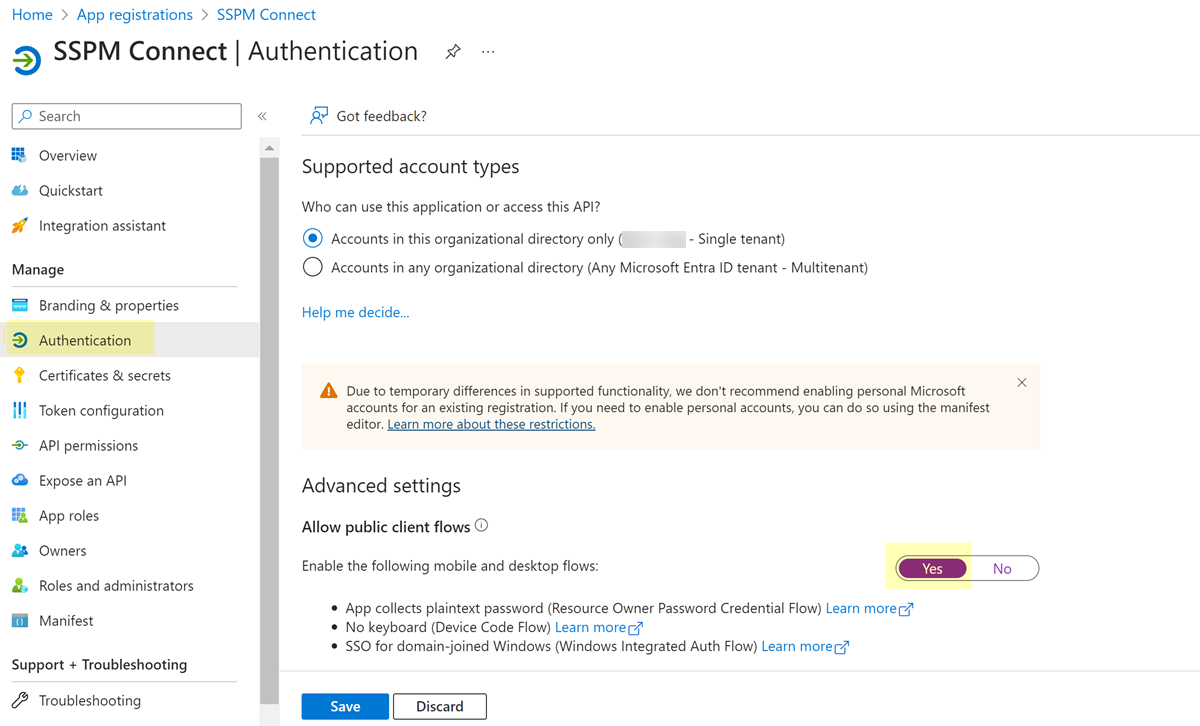The width and height of the screenshot is (1200, 726).
Task: Select Multitenant organizational directory option
Action: (x=313, y=267)
